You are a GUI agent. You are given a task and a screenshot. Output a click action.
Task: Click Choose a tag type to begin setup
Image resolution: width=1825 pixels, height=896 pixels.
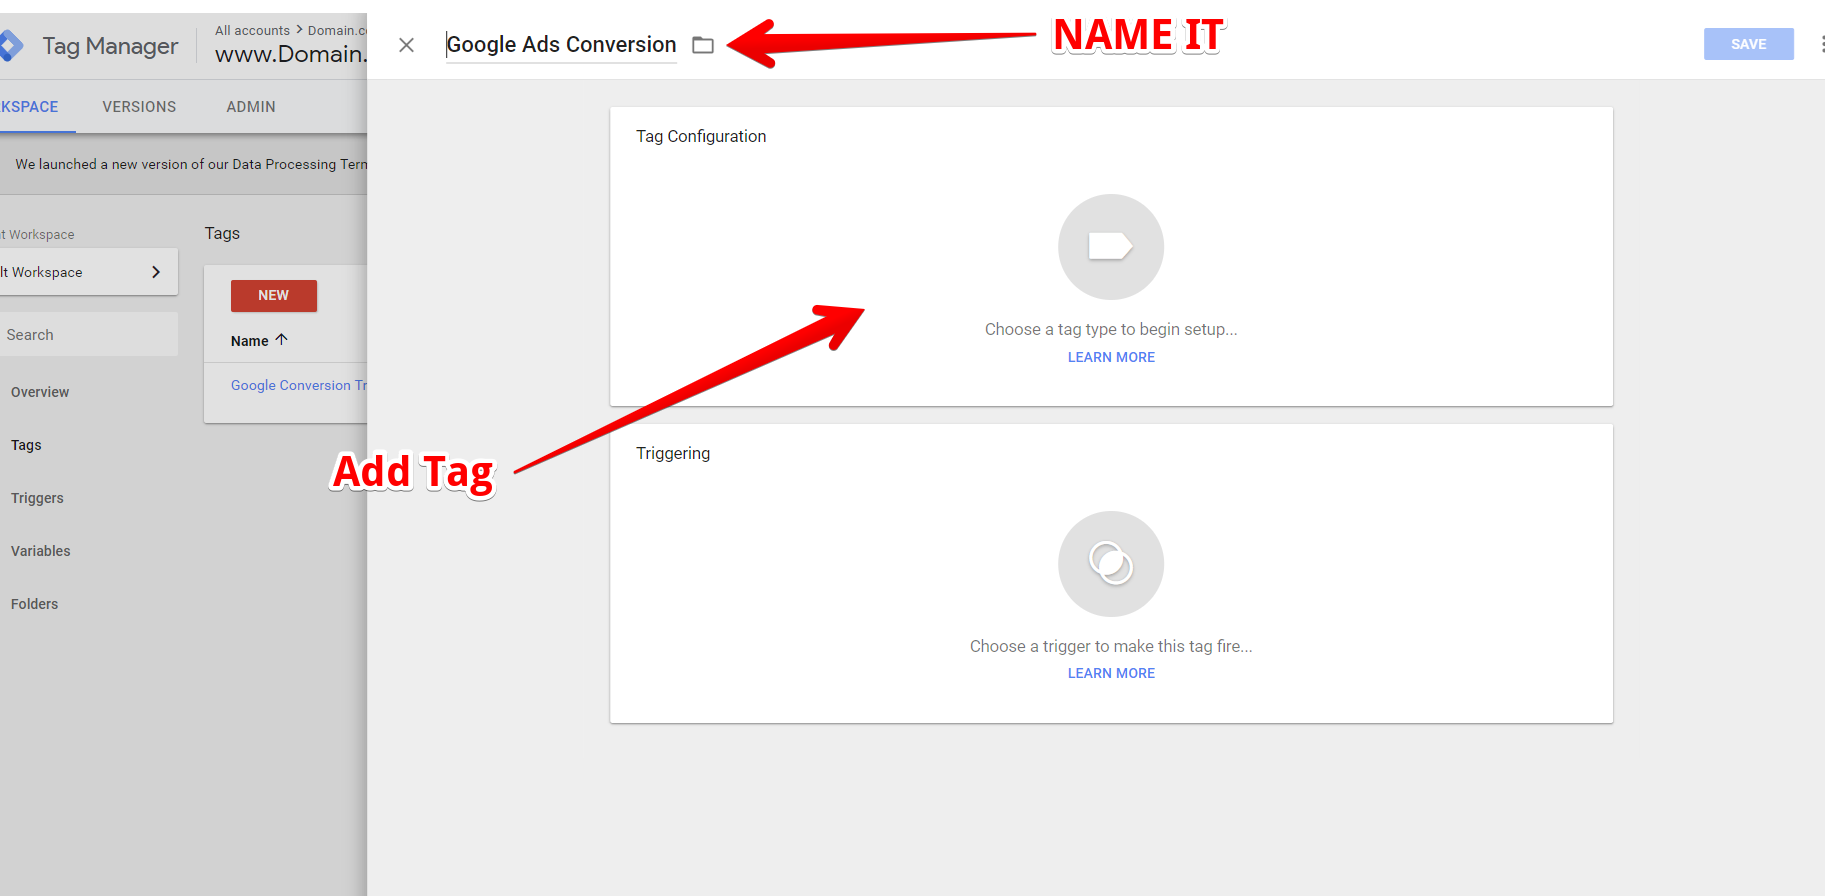[x=1111, y=329]
